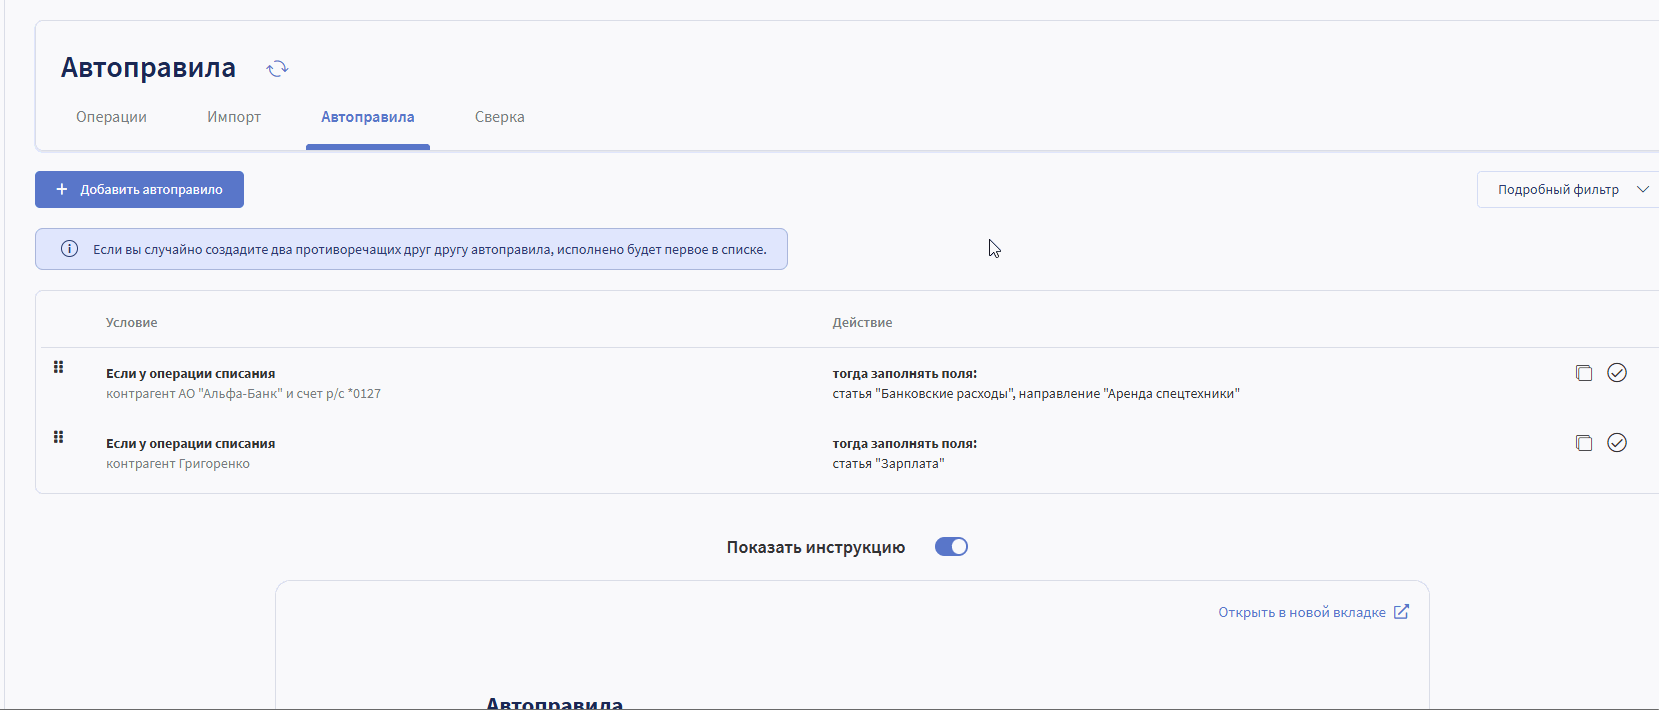Click the info icon in the warning banner
Screen dimensions: 1659x710
tap(69, 249)
